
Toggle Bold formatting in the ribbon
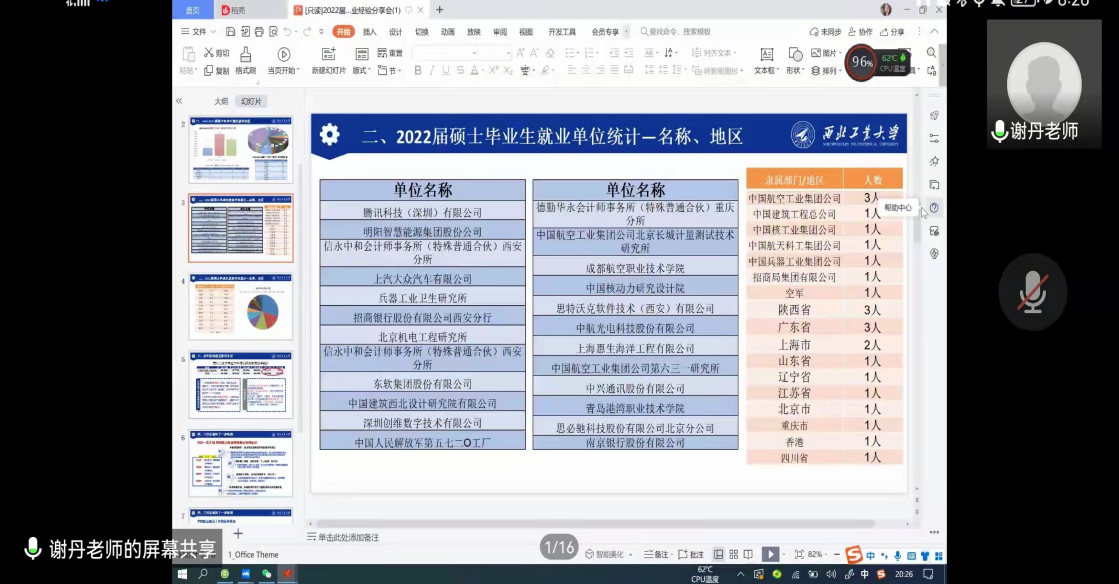(418, 71)
